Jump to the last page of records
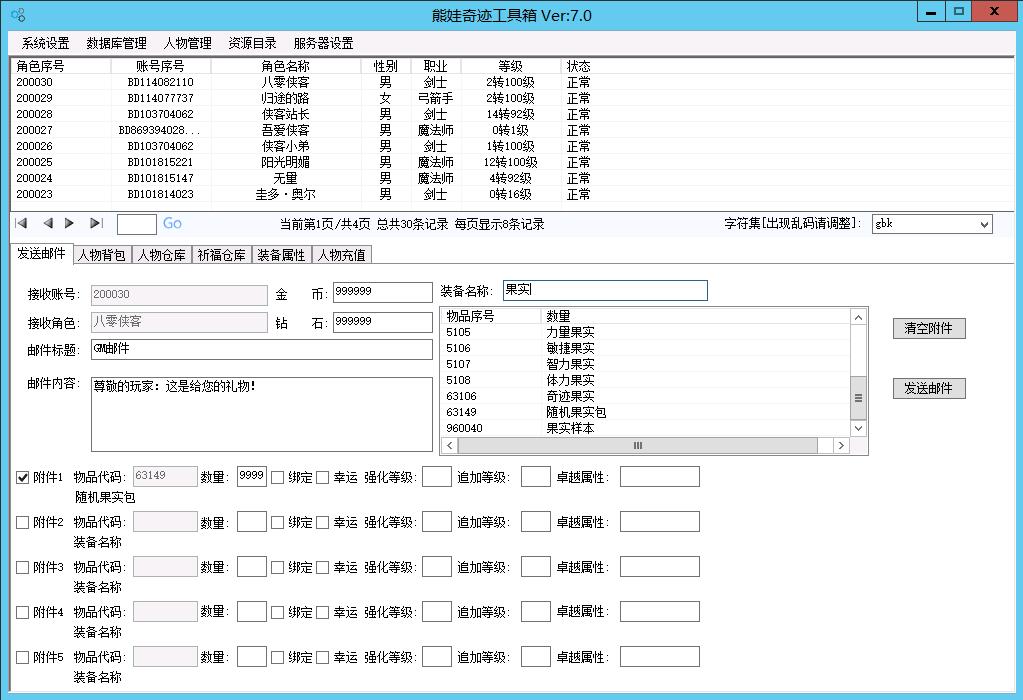1023x700 pixels. click(x=94, y=224)
